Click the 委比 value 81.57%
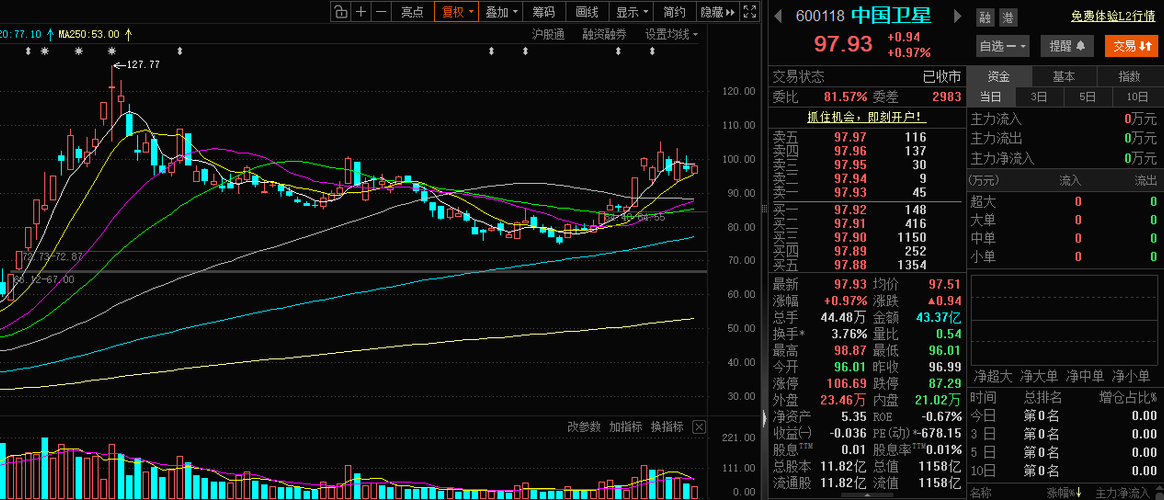1164x500 pixels. pos(846,96)
